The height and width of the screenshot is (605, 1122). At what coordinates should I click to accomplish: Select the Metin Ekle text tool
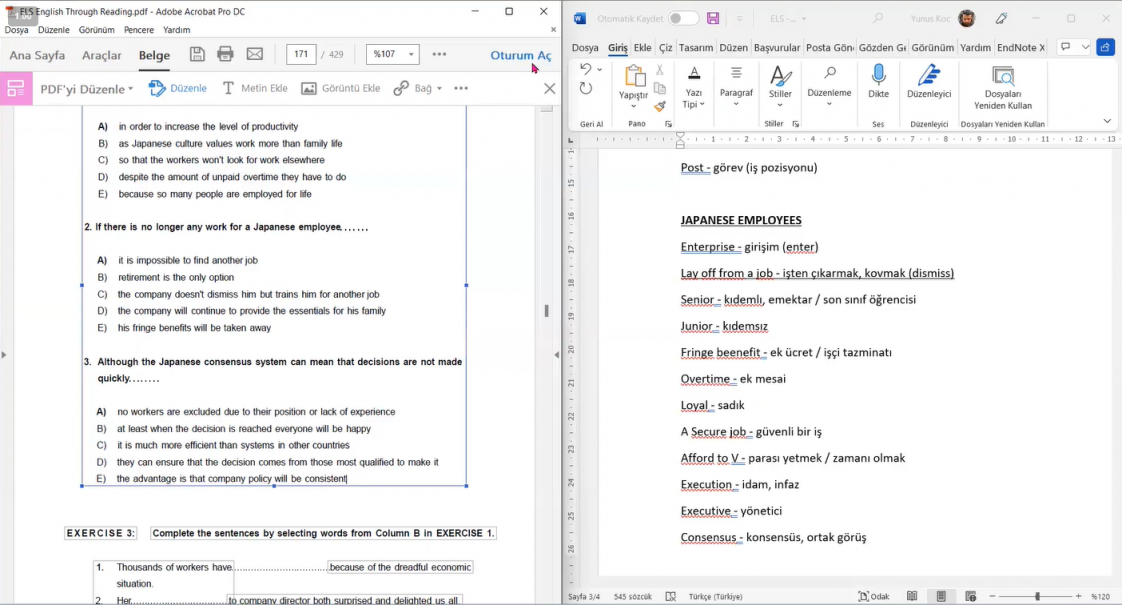254,88
